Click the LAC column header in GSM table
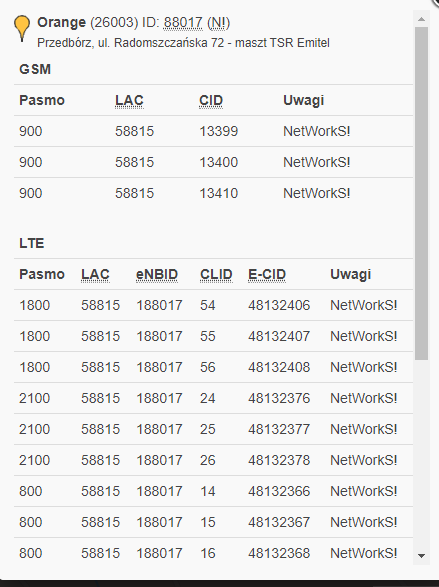Viewport: 439px width, 587px height. tap(129, 100)
